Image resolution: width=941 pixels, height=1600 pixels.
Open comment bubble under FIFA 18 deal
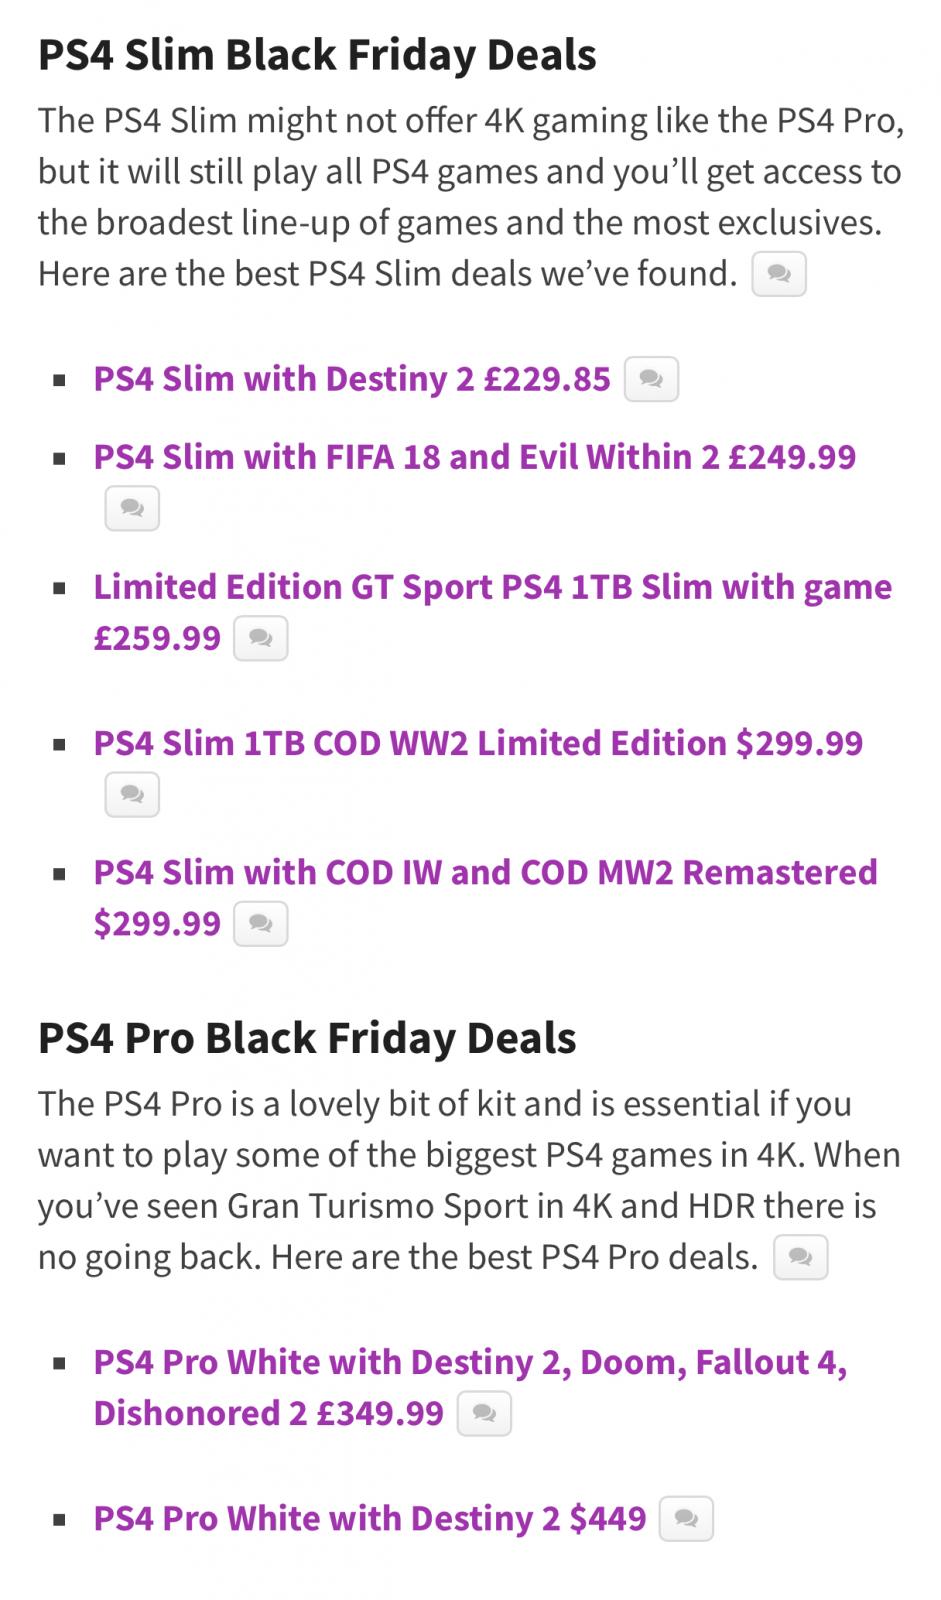tap(132, 508)
